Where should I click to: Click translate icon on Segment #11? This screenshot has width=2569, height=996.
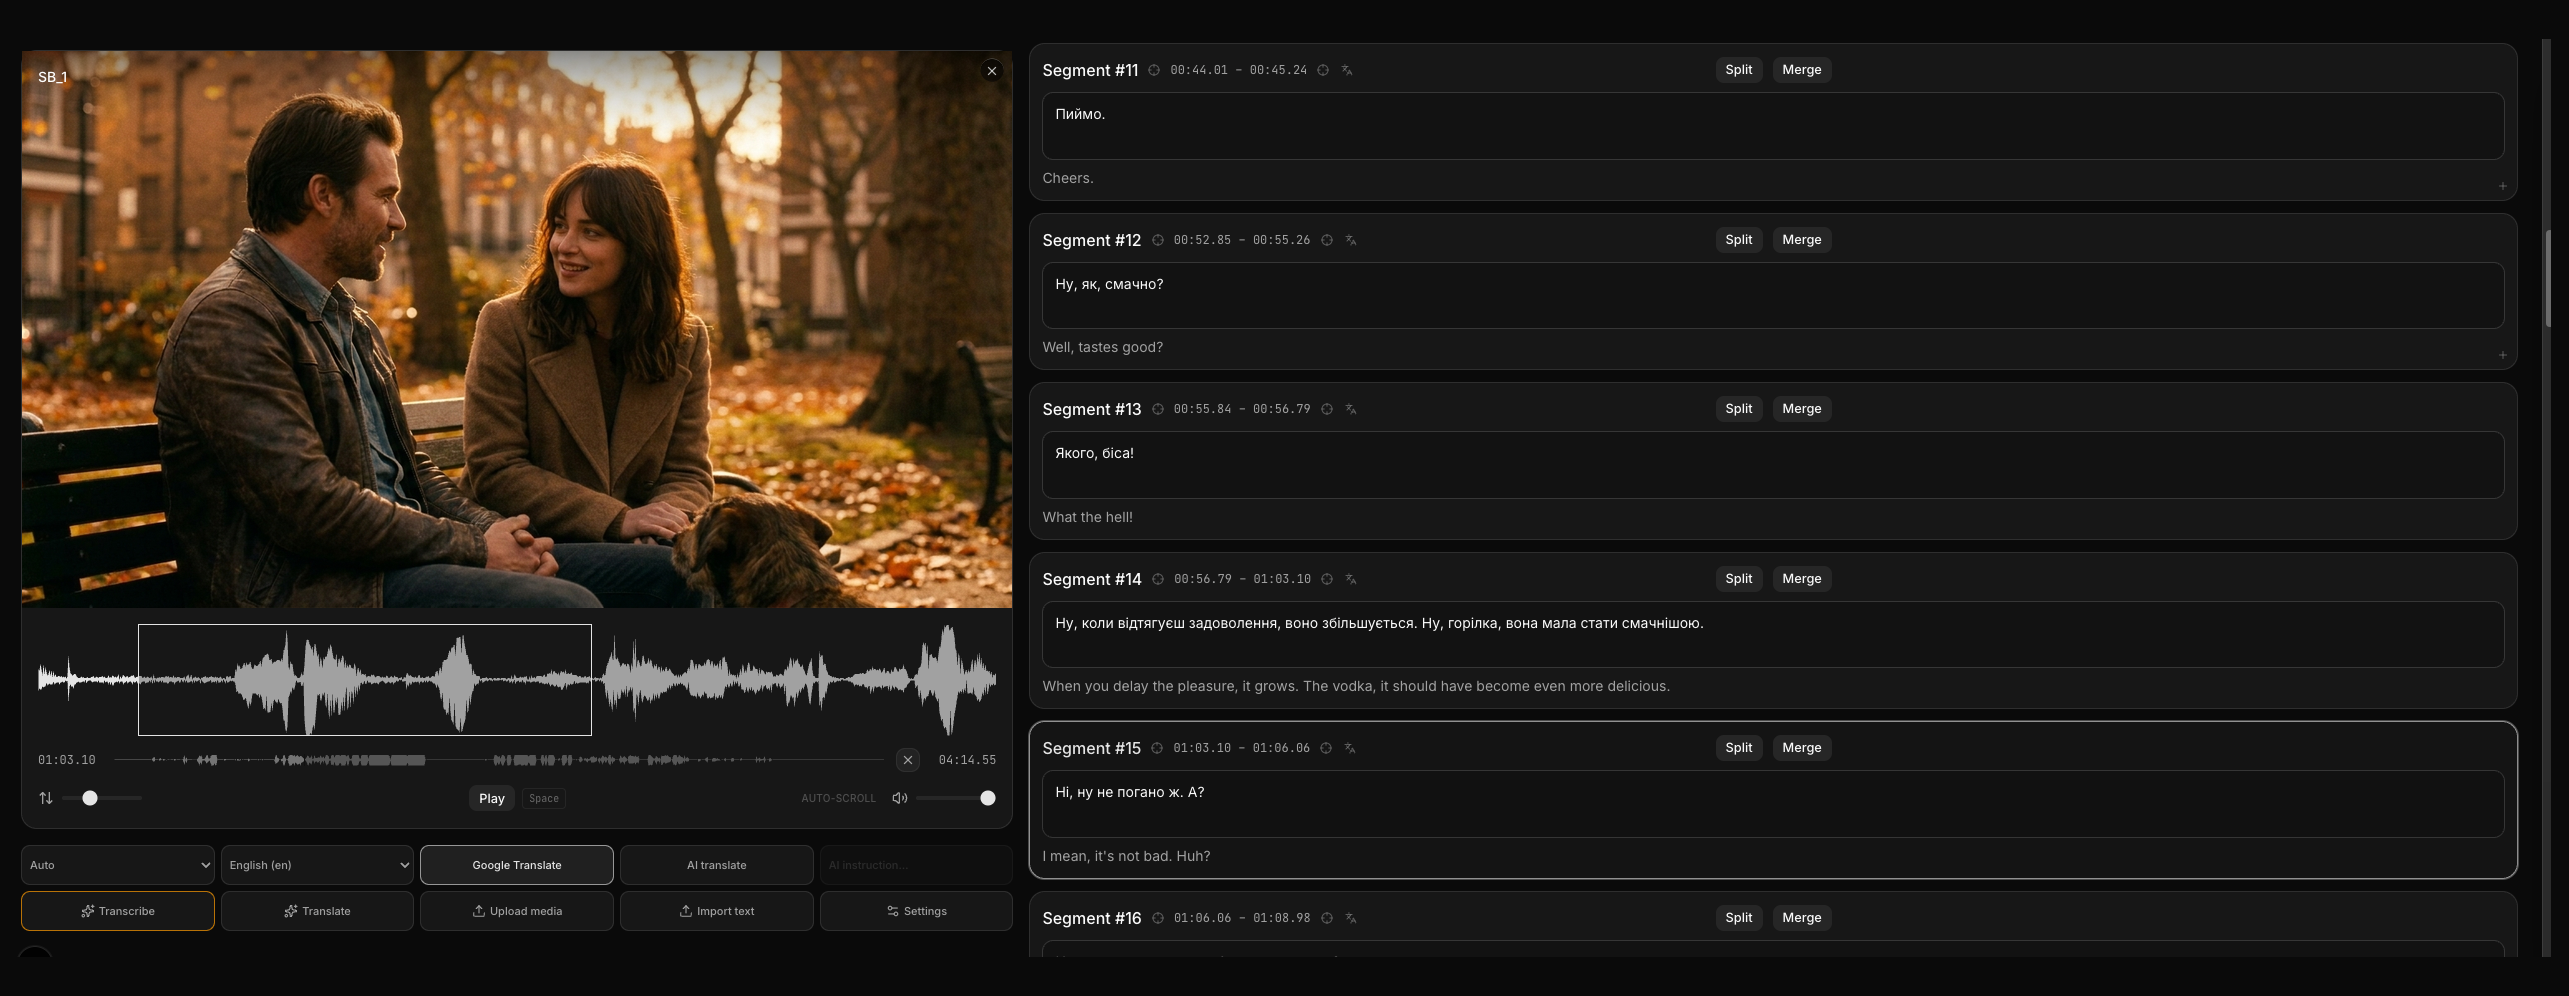click(x=1347, y=70)
